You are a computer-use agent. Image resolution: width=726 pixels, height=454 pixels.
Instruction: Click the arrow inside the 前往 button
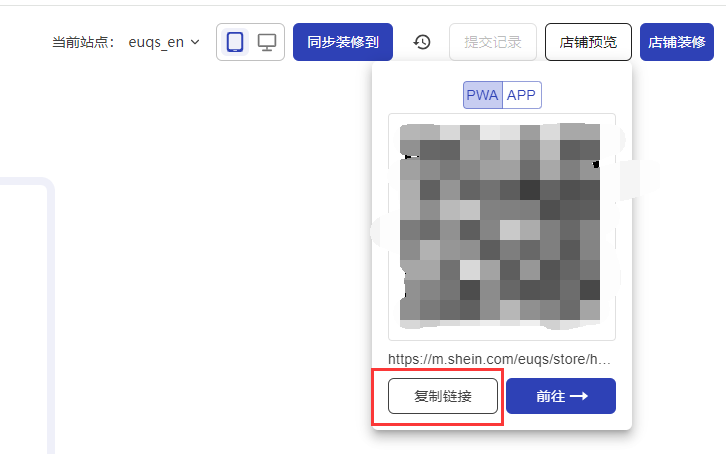tap(579, 396)
